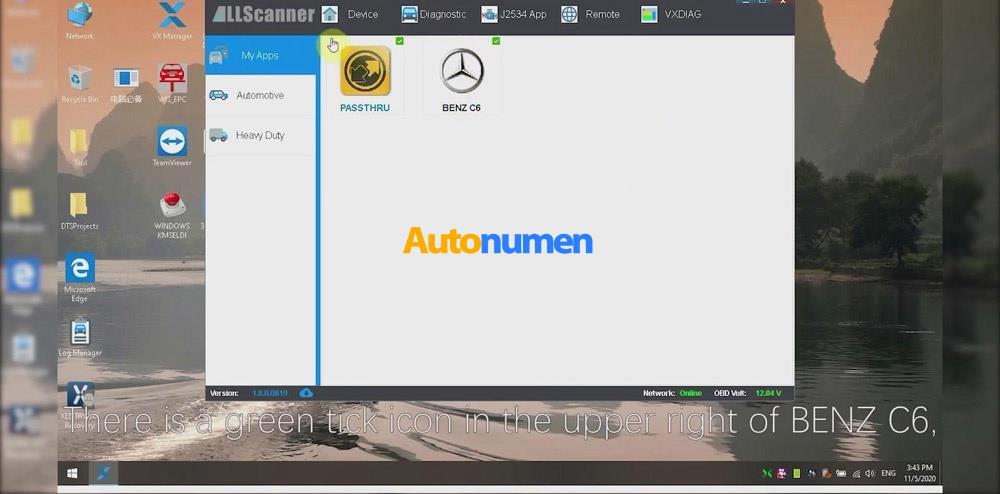
Task: Open the DTSProjects folder on desktop
Action: point(80,211)
